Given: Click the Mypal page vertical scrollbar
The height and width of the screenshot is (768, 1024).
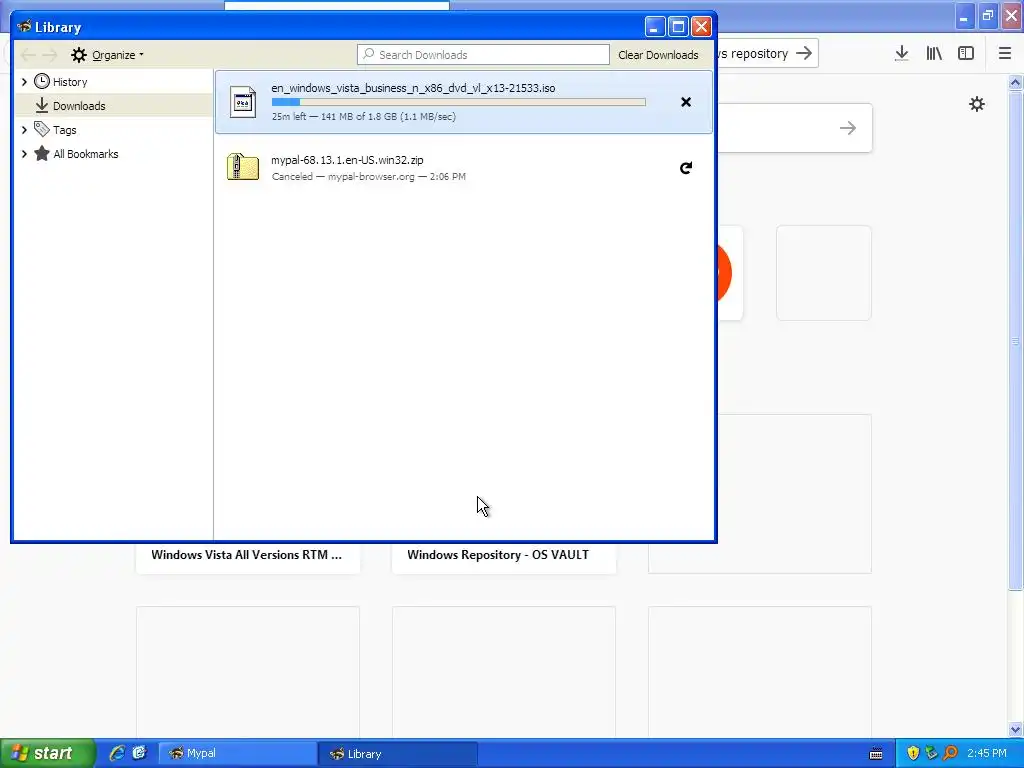Looking at the screenshot, I should coord(1015,340).
